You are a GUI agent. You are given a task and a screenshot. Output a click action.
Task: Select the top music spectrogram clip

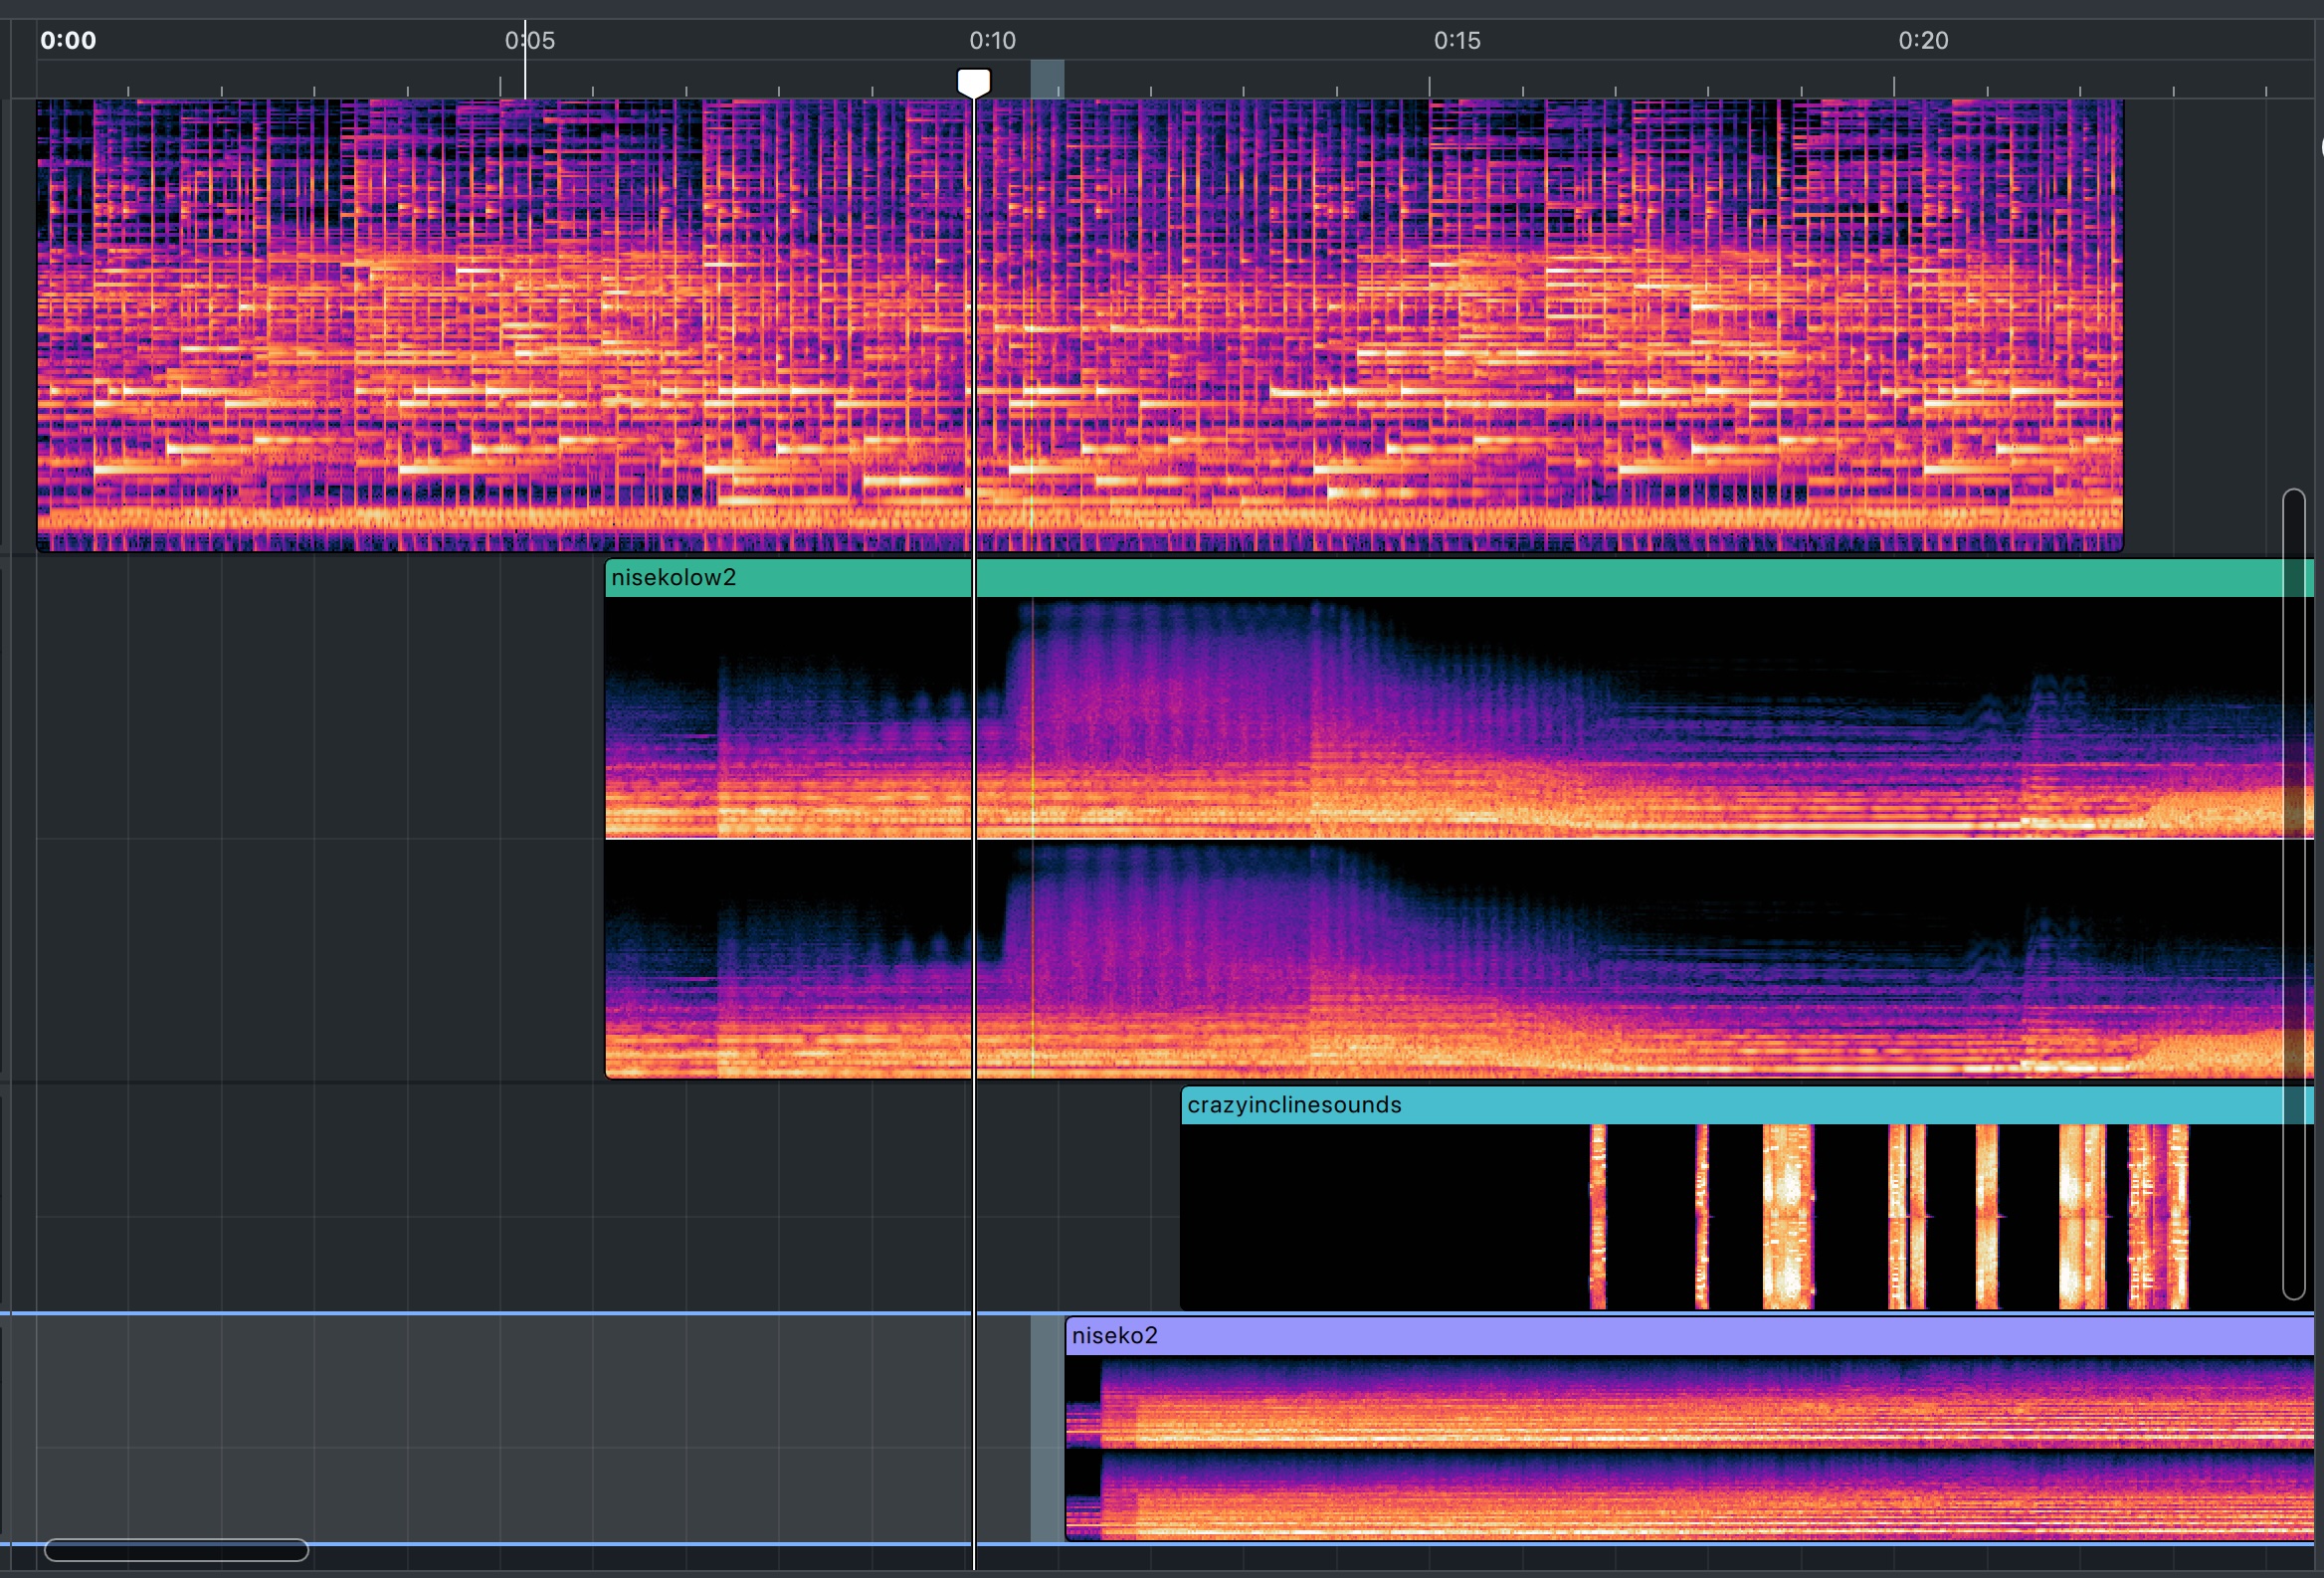click(x=1080, y=325)
